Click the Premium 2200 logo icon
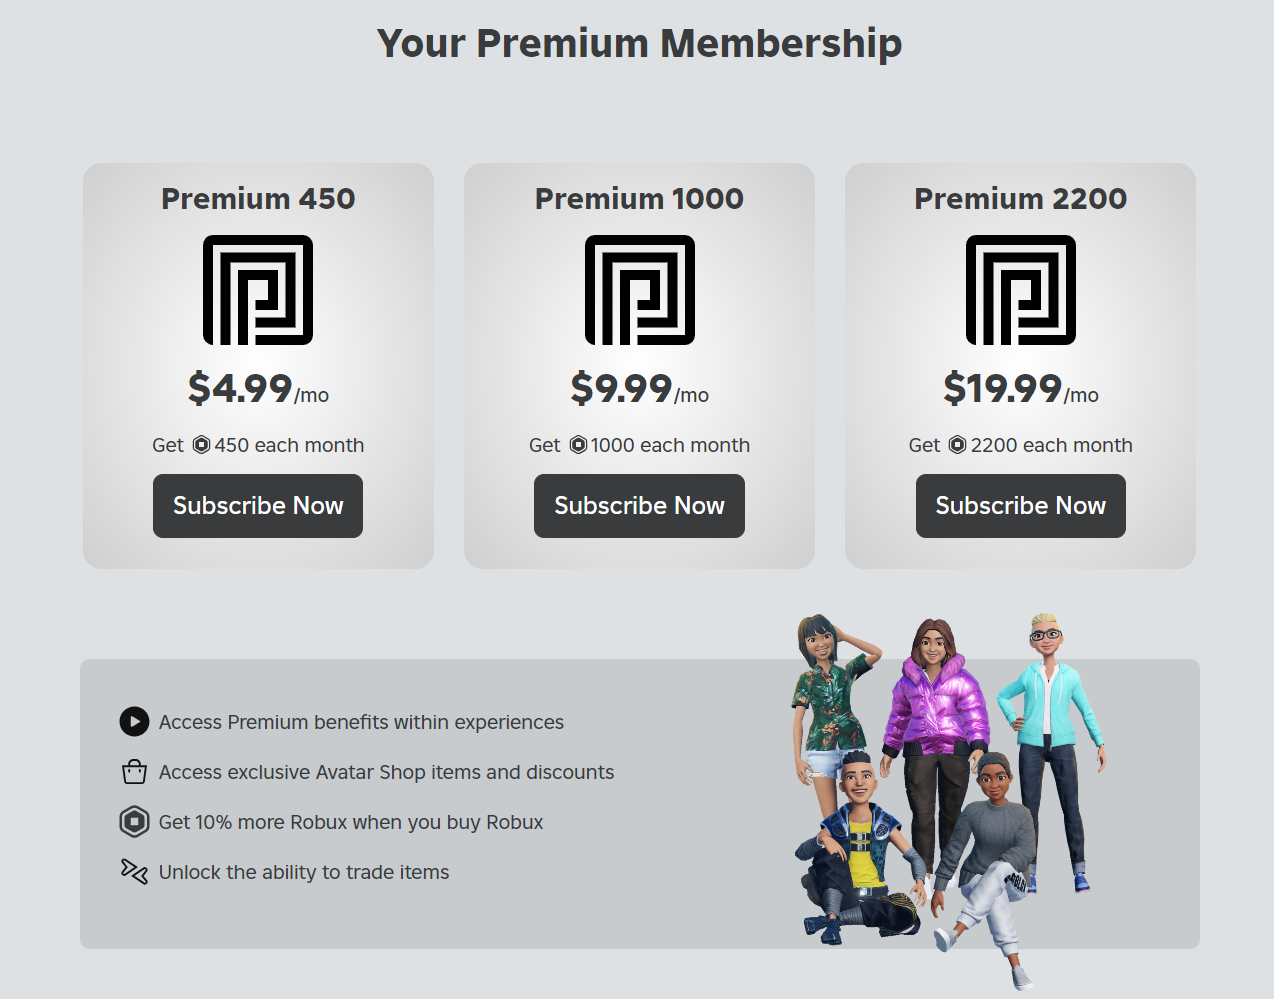The image size is (1274, 999). (x=1020, y=290)
